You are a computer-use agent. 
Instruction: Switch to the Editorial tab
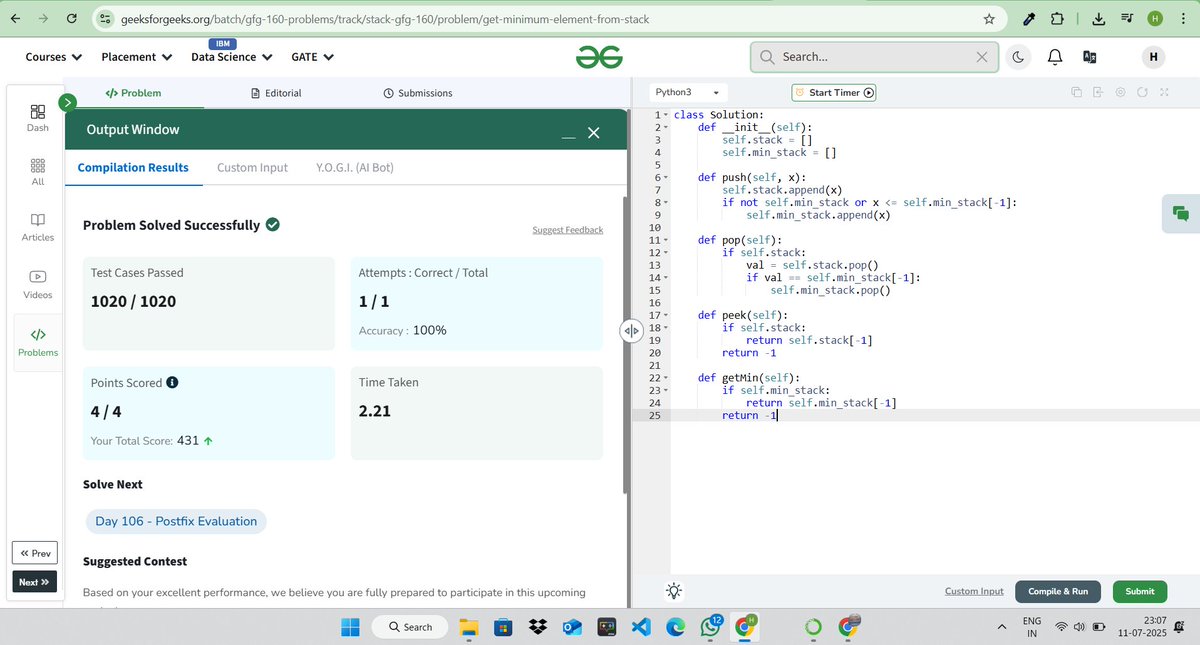click(x=276, y=93)
